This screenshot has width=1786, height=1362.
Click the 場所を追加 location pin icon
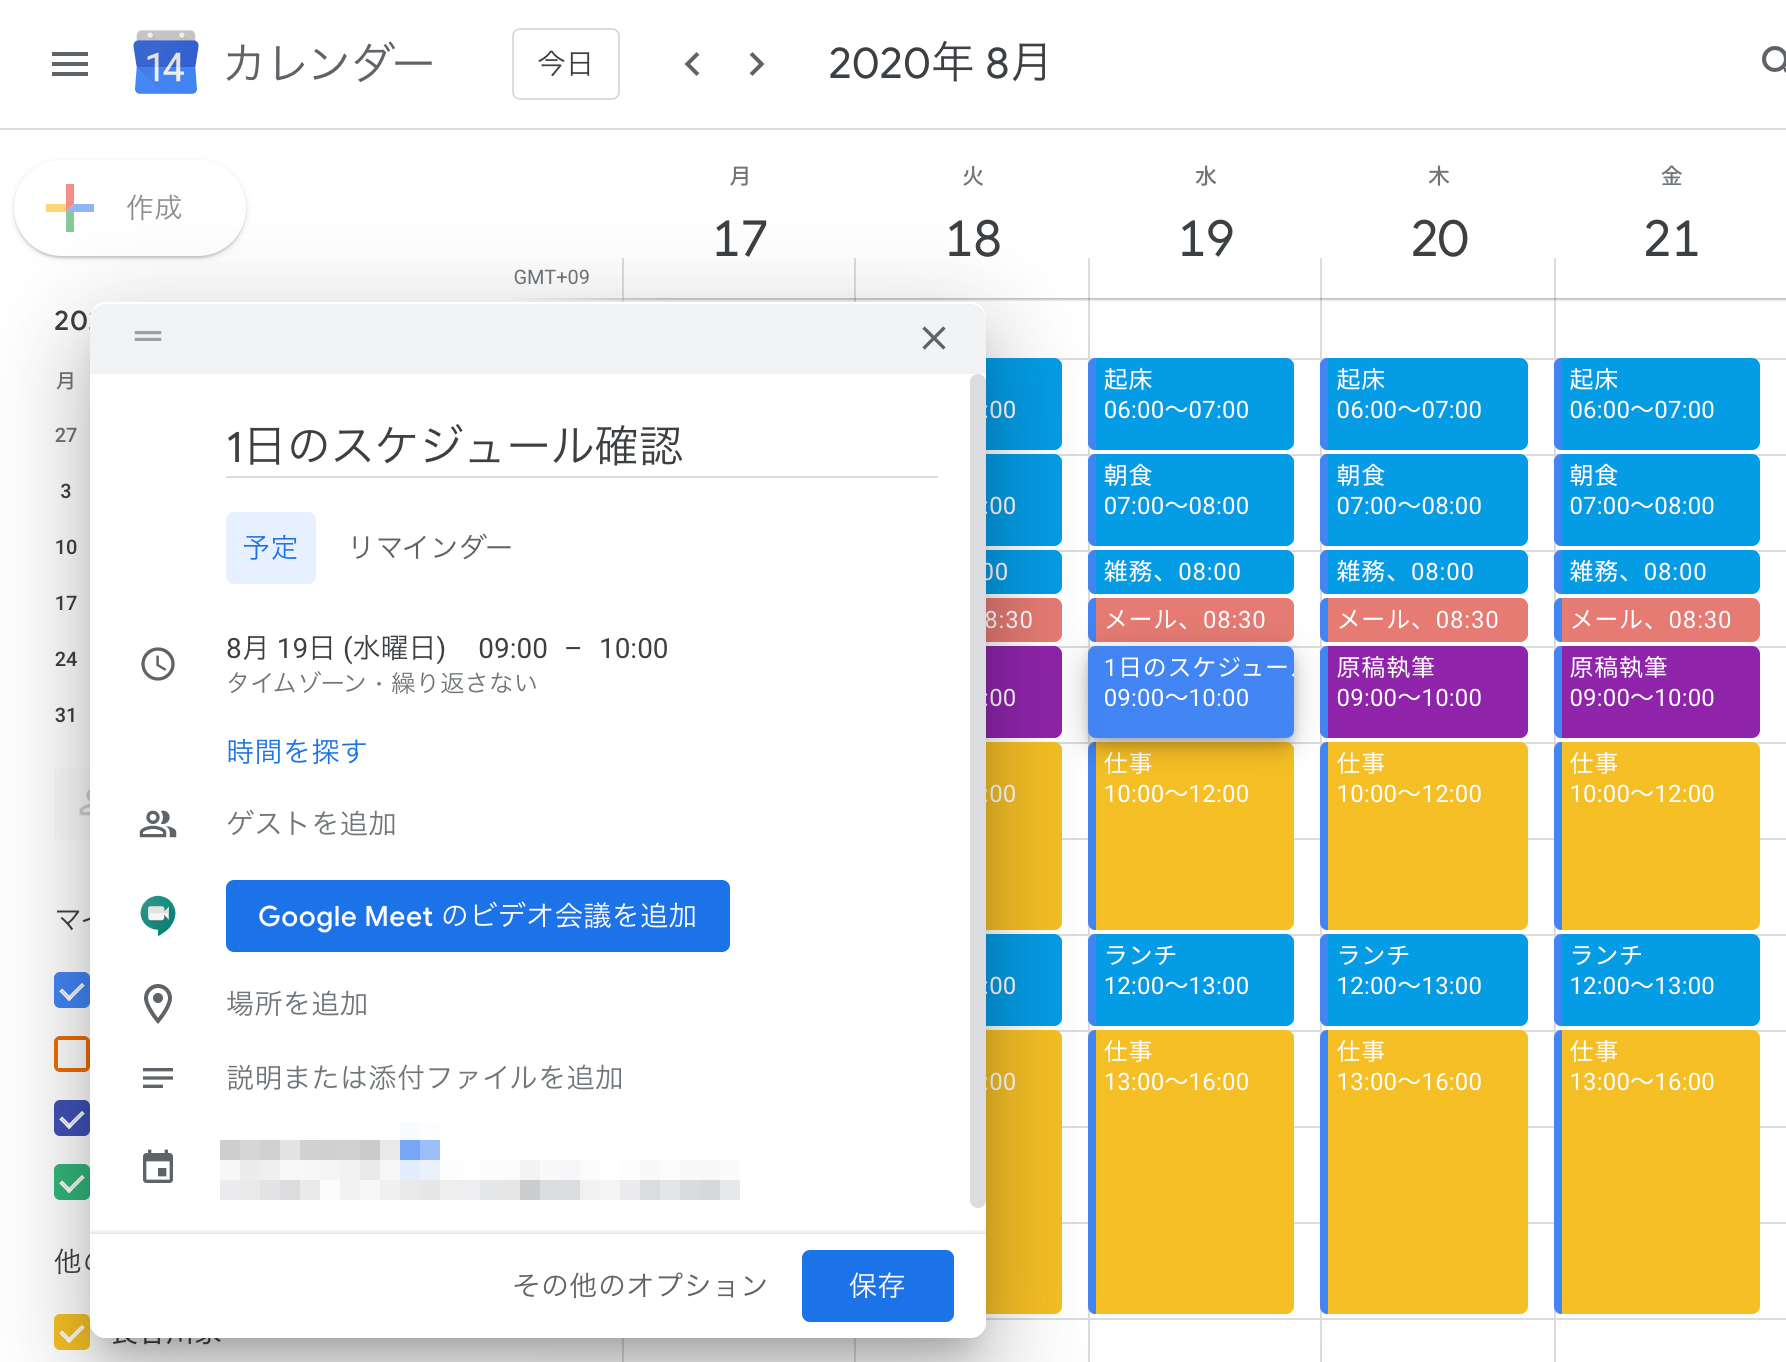(x=158, y=1003)
